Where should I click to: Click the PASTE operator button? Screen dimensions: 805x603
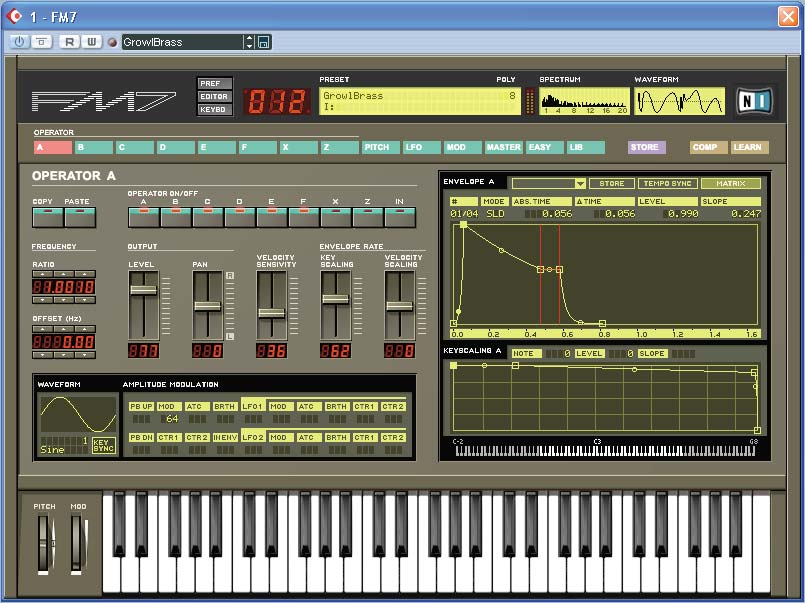[80, 218]
